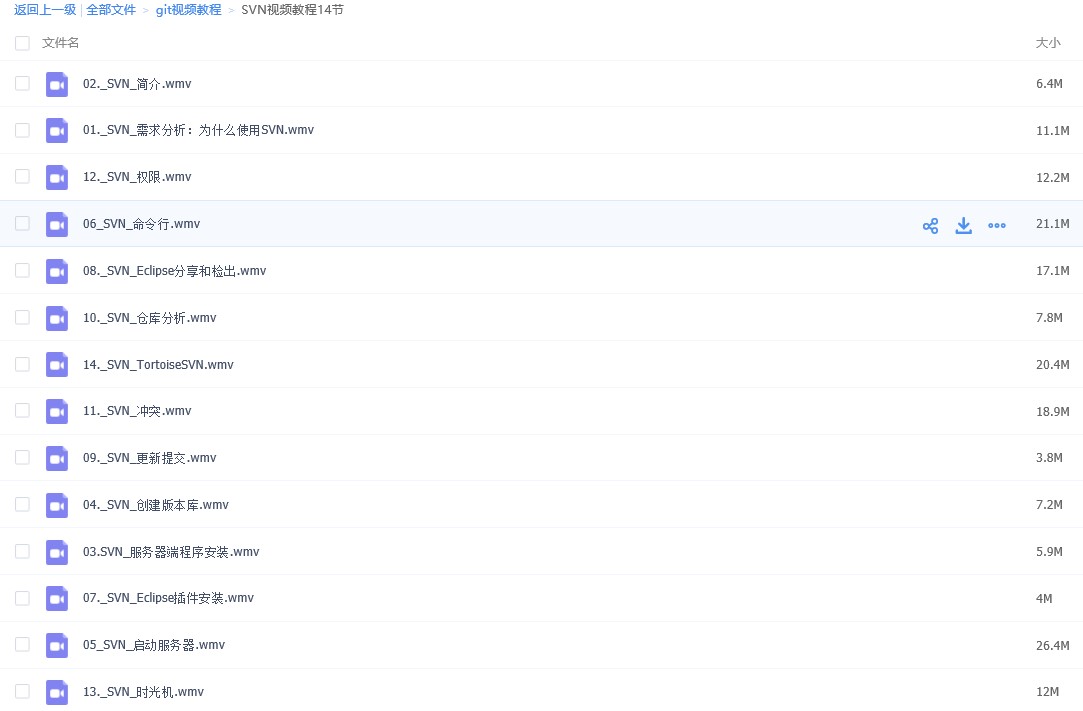The height and width of the screenshot is (711, 1083).
Task: Open file 04._SVN_创建版本库.wmv
Action: (x=155, y=505)
